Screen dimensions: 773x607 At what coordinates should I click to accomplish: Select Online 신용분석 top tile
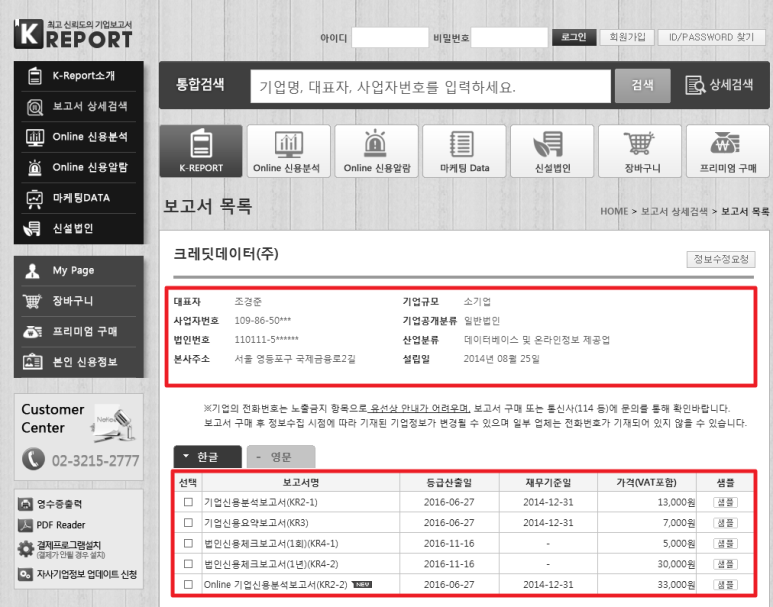[x=289, y=151]
